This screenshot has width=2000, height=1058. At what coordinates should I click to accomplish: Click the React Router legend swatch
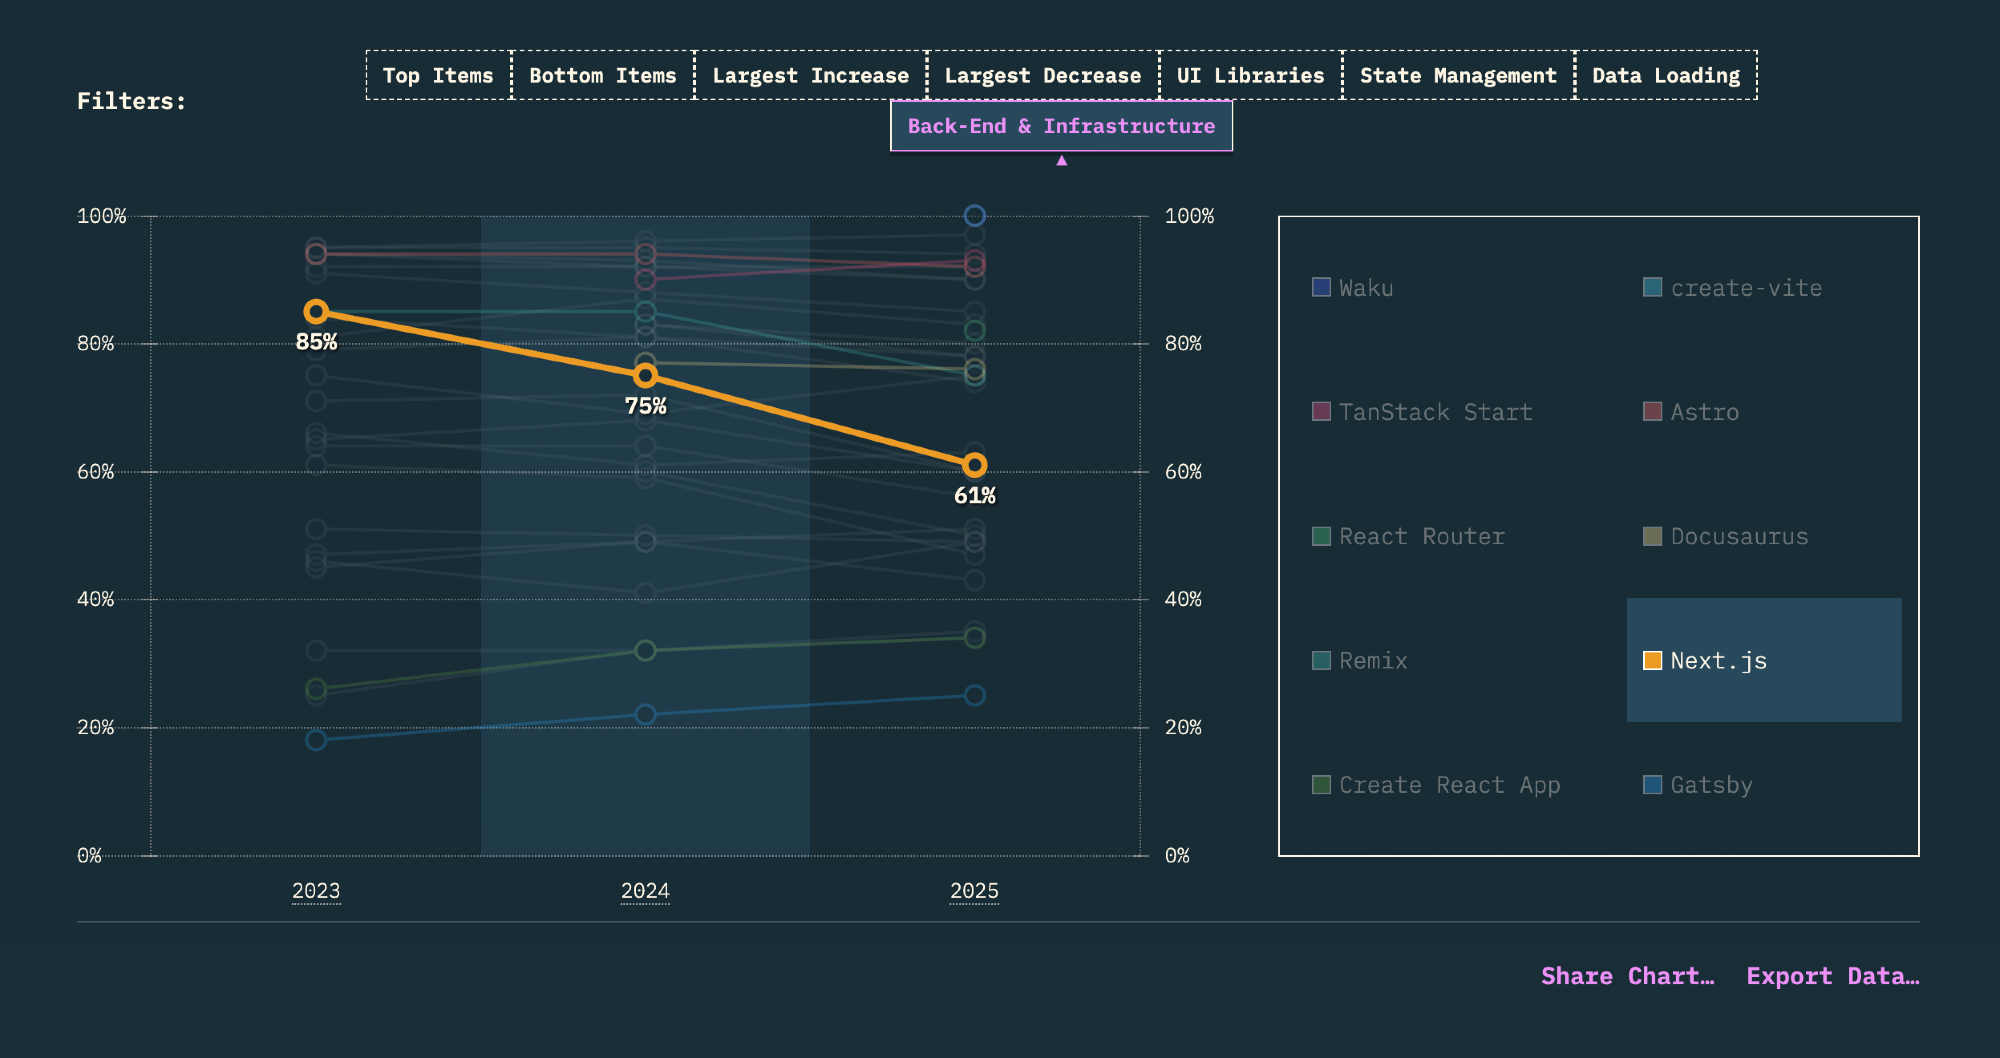[x=1321, y=537]
